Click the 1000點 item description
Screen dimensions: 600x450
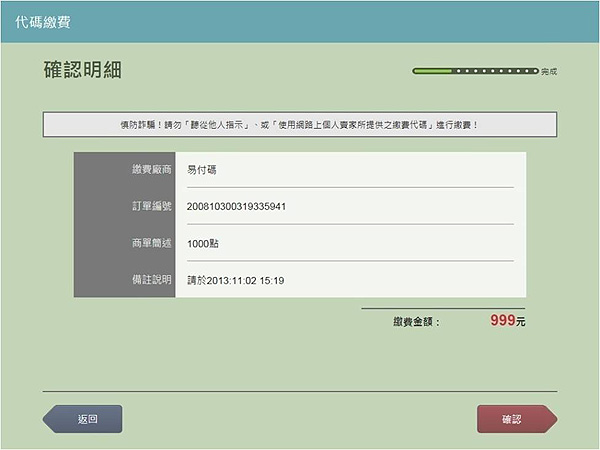point(203,243)
